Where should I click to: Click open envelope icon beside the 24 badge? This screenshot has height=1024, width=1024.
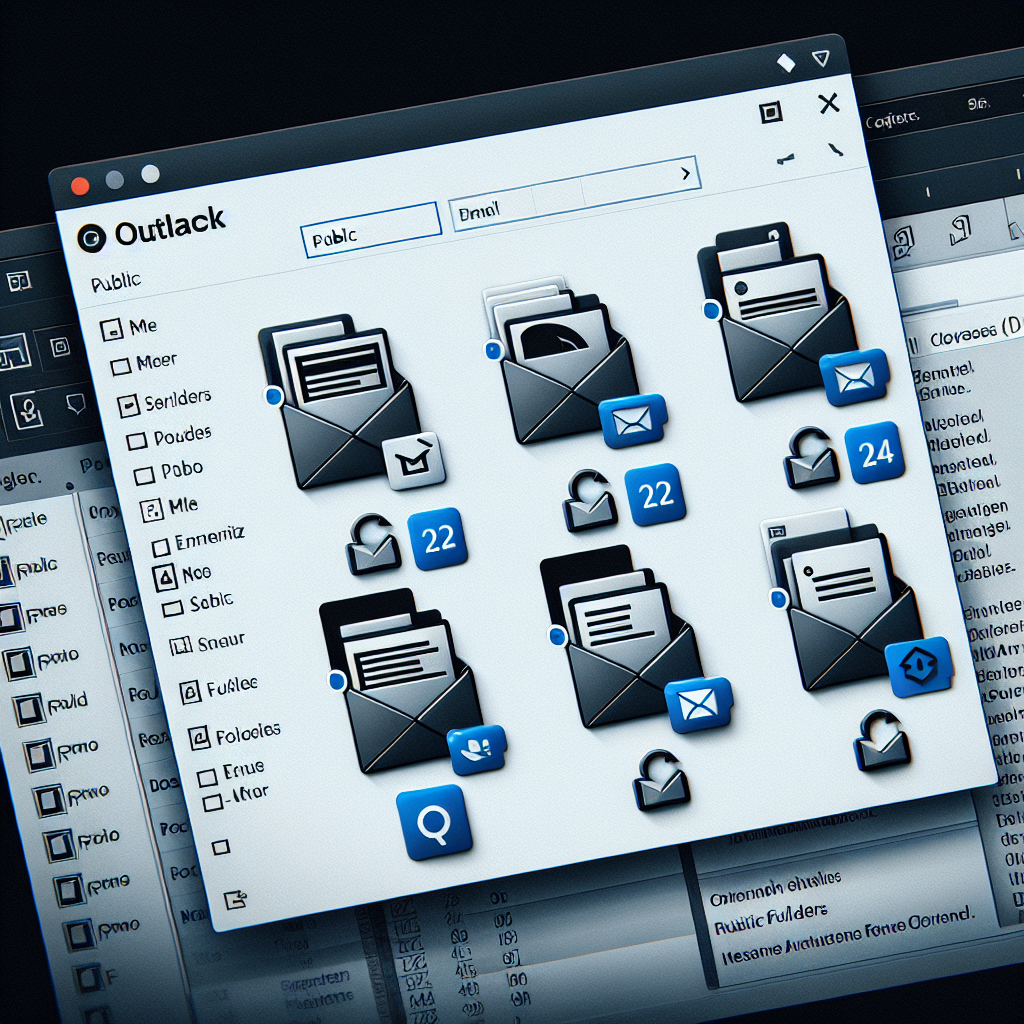(x=811, y=459)
